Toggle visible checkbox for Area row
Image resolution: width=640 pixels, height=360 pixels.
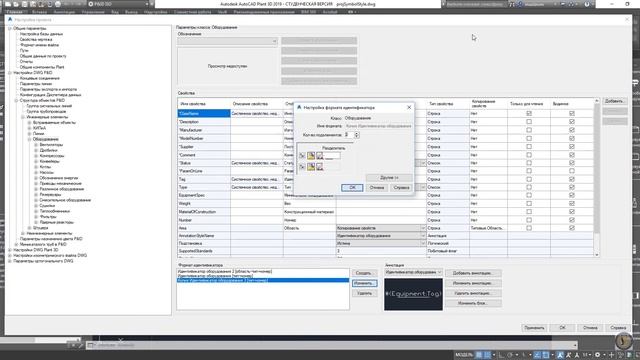point(572,228)
